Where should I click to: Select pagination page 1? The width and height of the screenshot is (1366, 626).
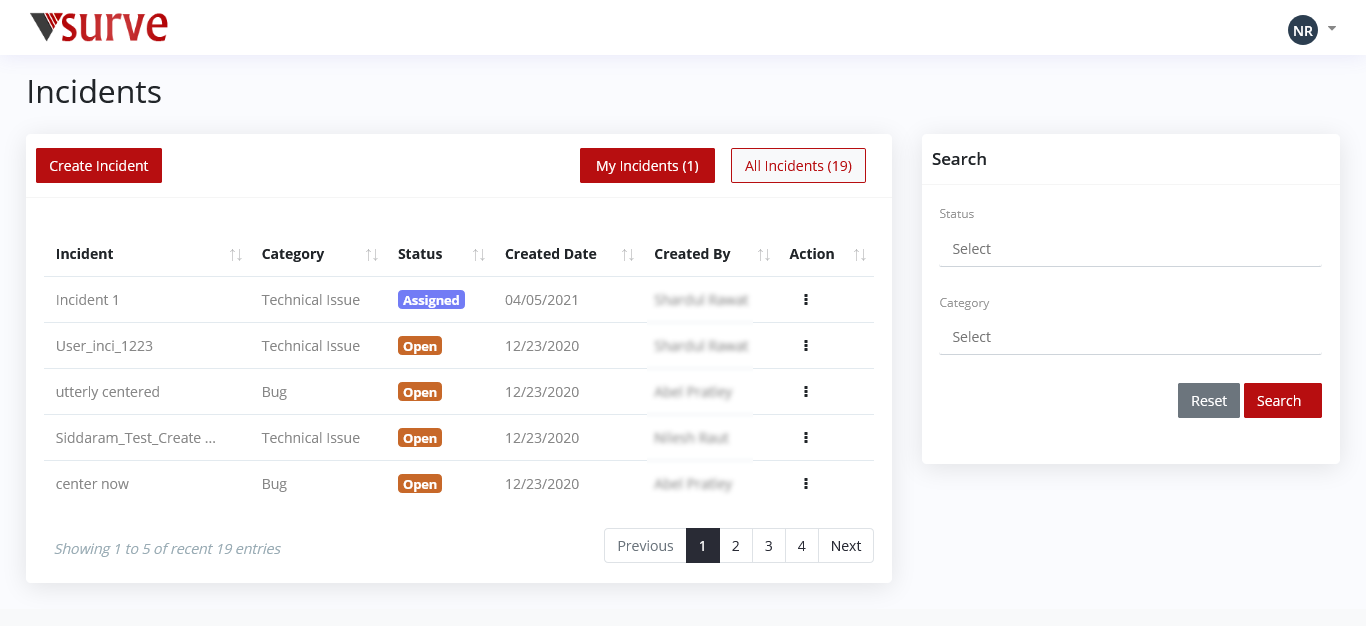703,546
